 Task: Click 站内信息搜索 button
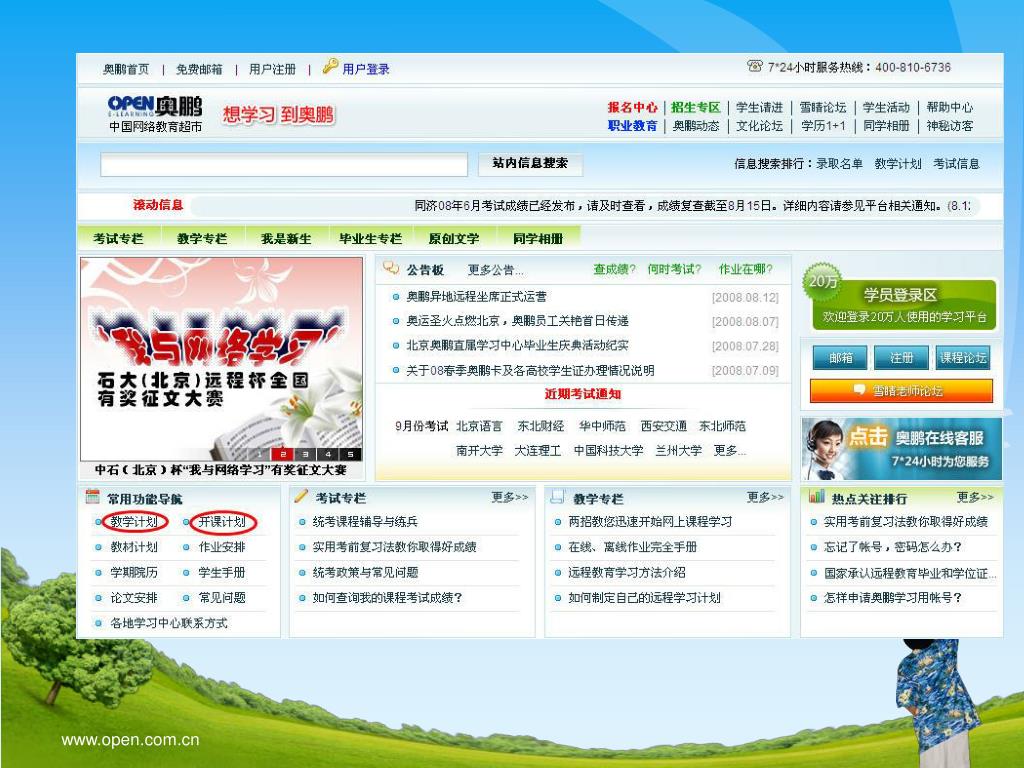530,163
